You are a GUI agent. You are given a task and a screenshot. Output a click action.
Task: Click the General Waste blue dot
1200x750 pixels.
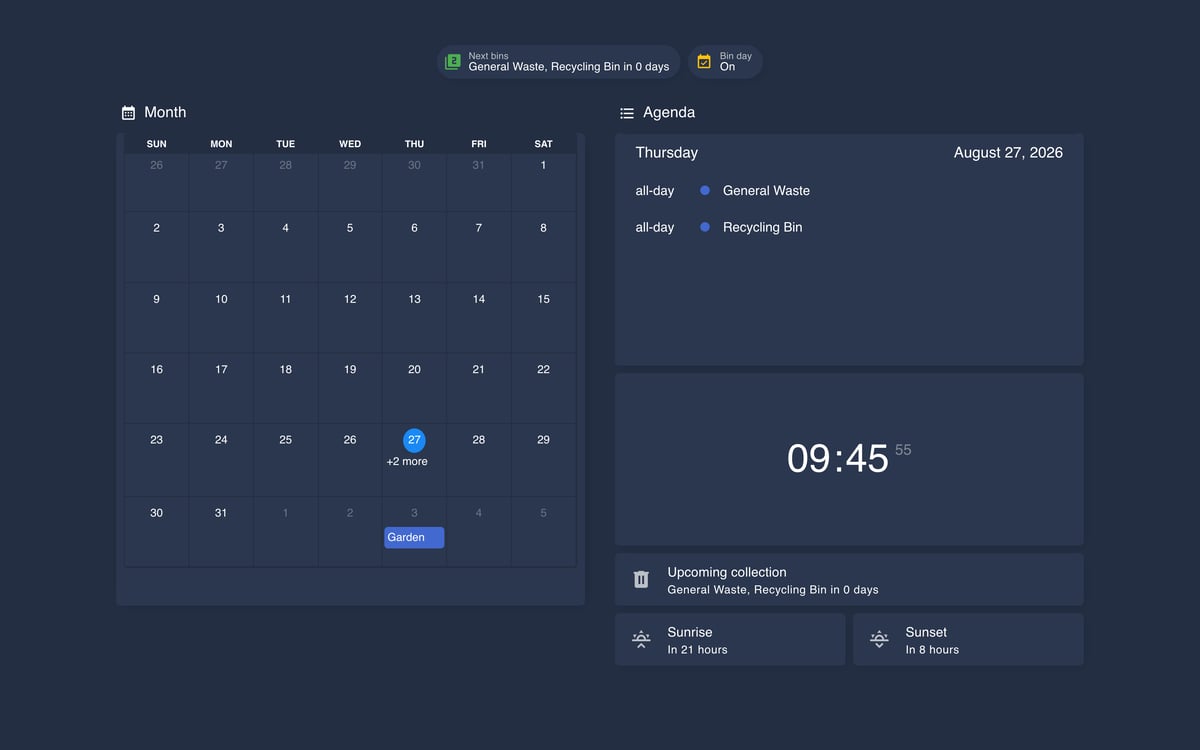[x=705, y=190]
